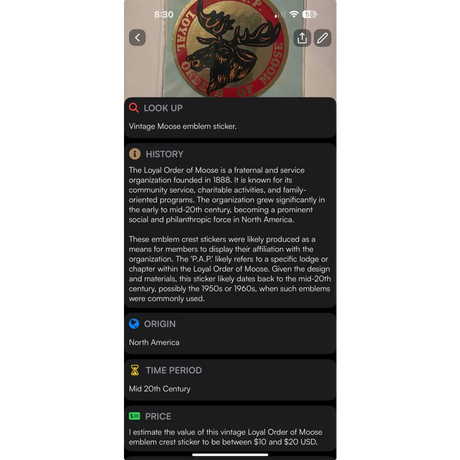460x460 pixels.
Task: Tap the PRICE section heading
Action: [x=158, y=416]
